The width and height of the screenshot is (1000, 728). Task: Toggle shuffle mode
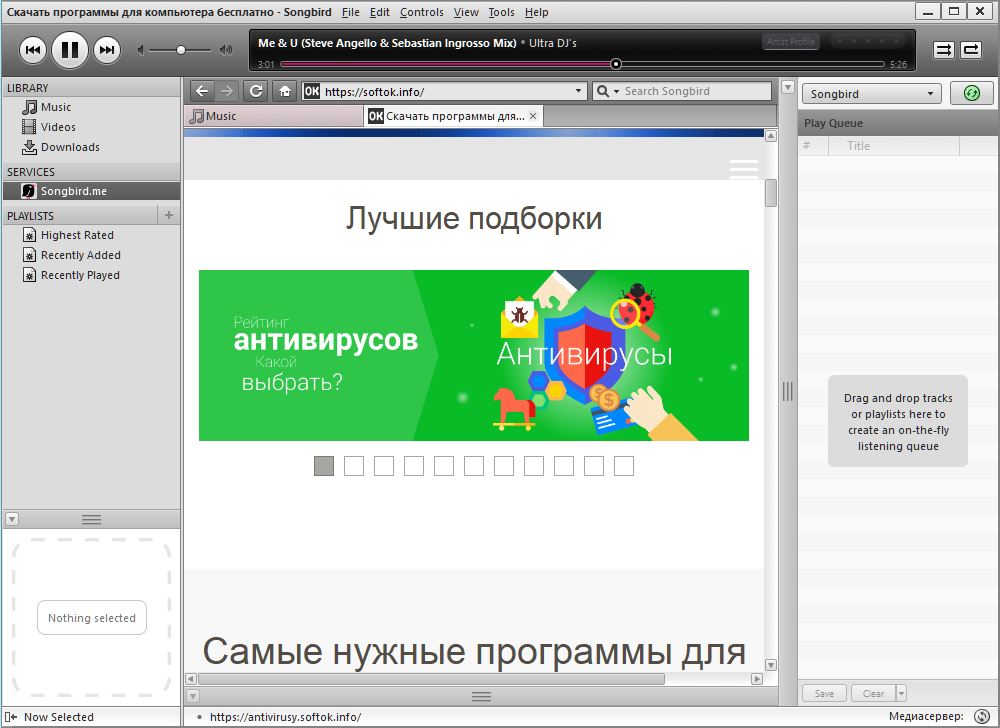click(944, 50)
